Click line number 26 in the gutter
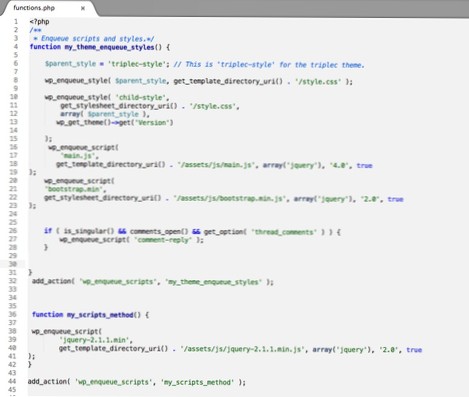This screenshot has width=469, height=397. pos(12,231)
